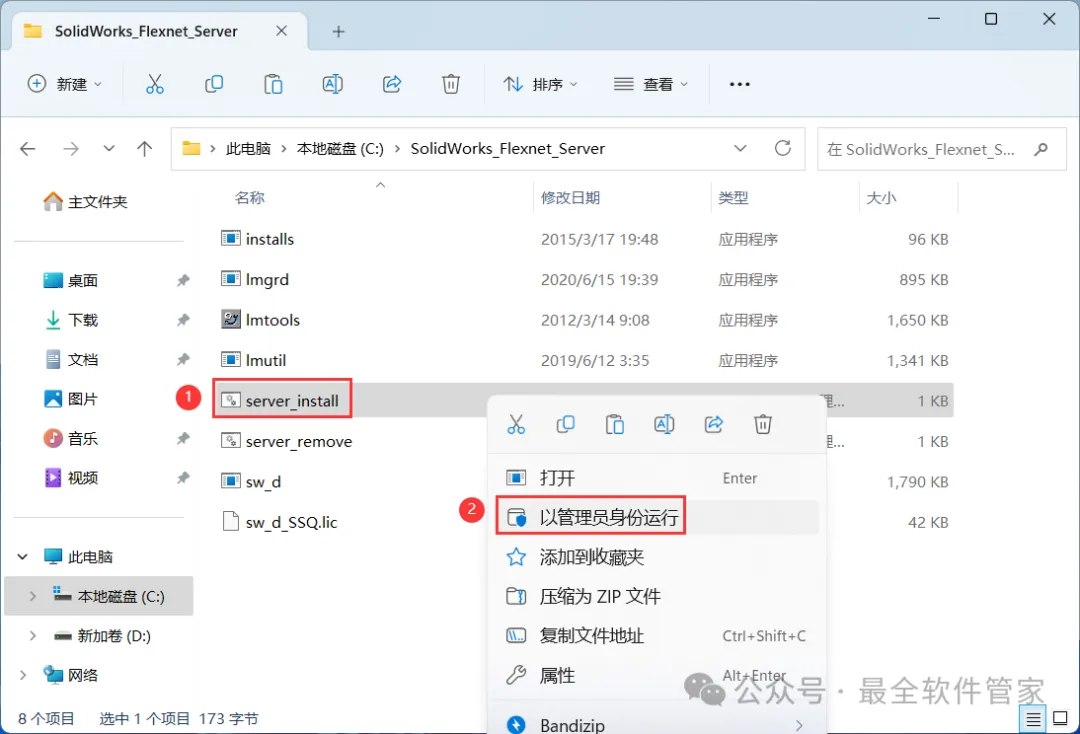Screen dimensions: 1080x734
Task: Expand the Network (网络) tree node
Action: (22, 675)
